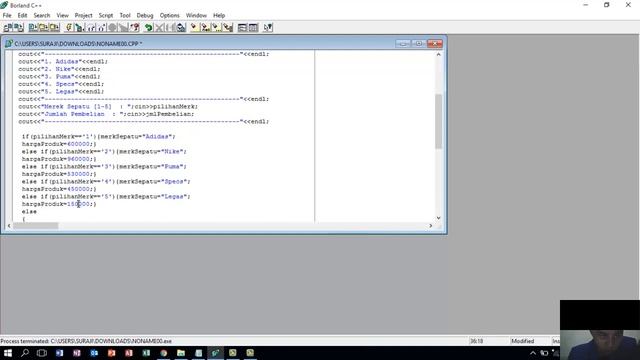The height and width of the screenshot is (360, 640).
Task: Click the yellow lightning bolt toolbar icon
Action: [69, 27]
